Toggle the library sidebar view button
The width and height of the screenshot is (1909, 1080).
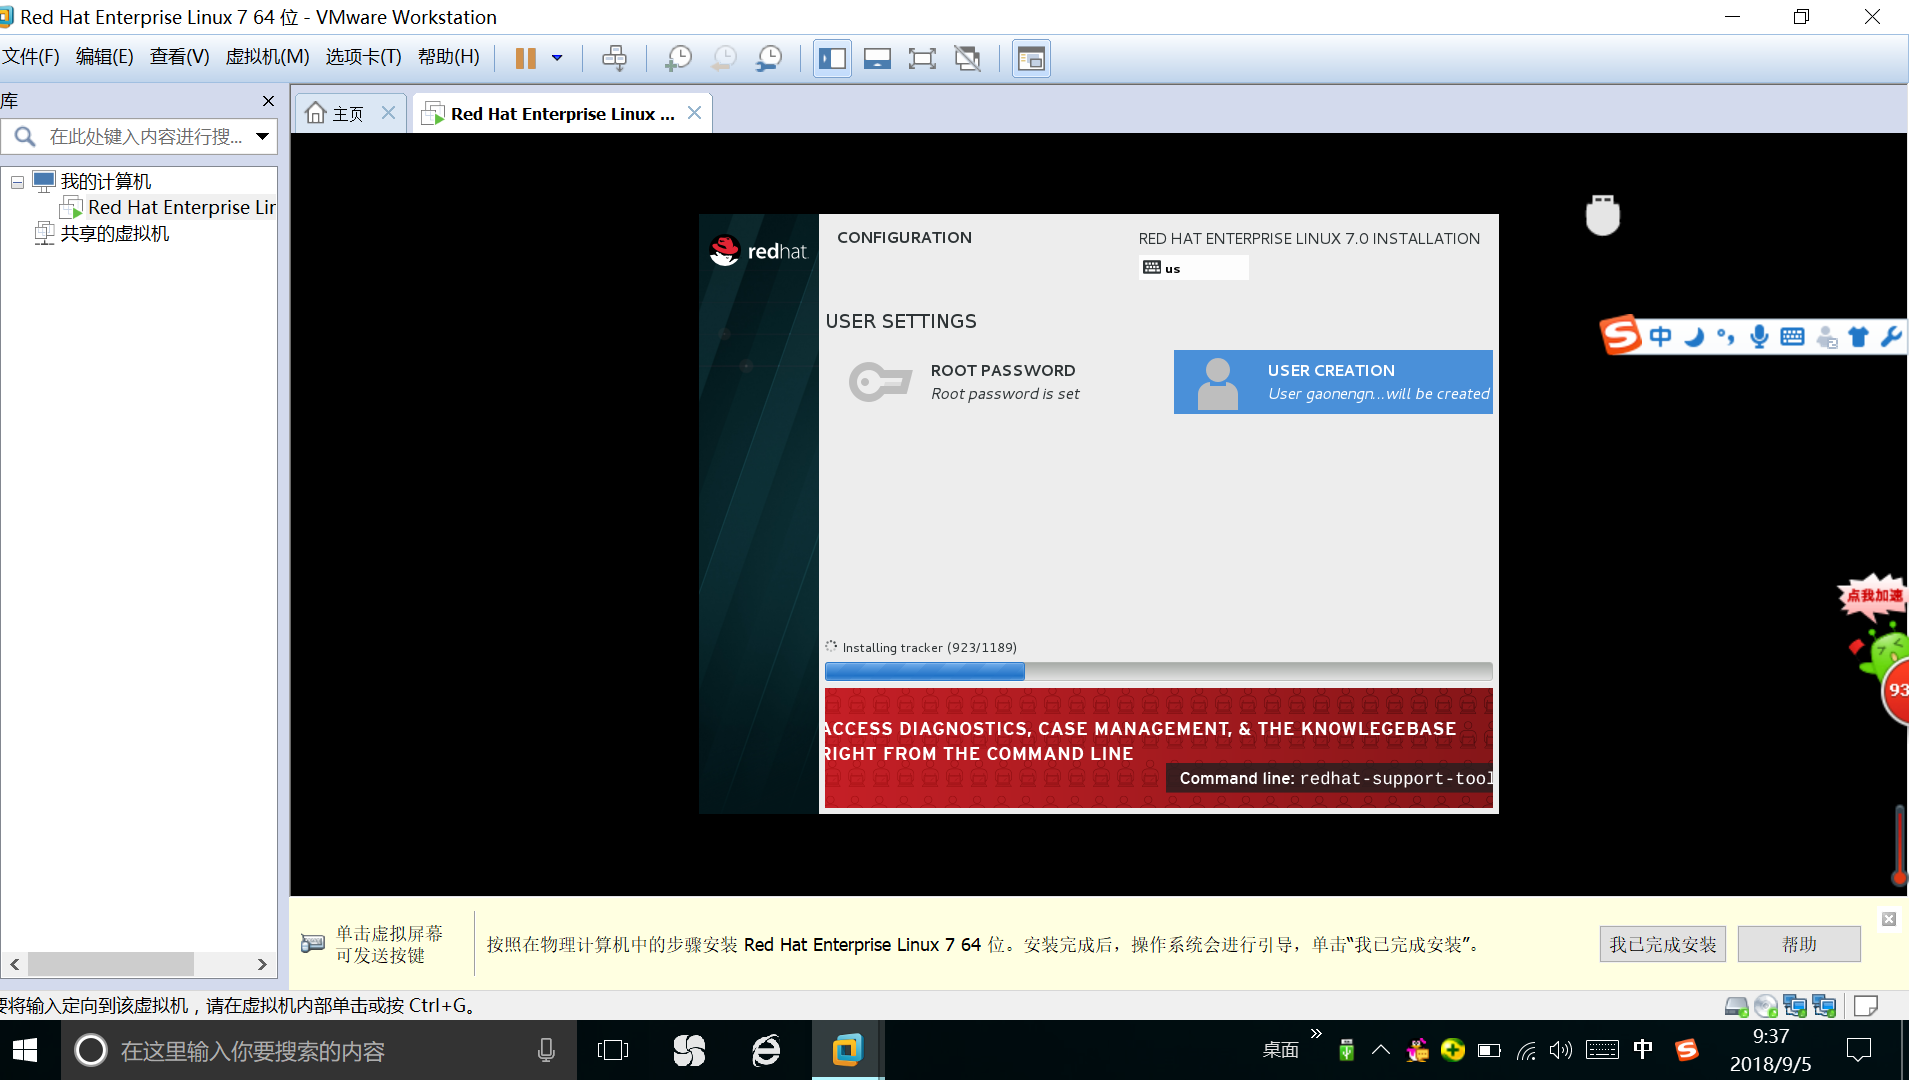[832, 58]
